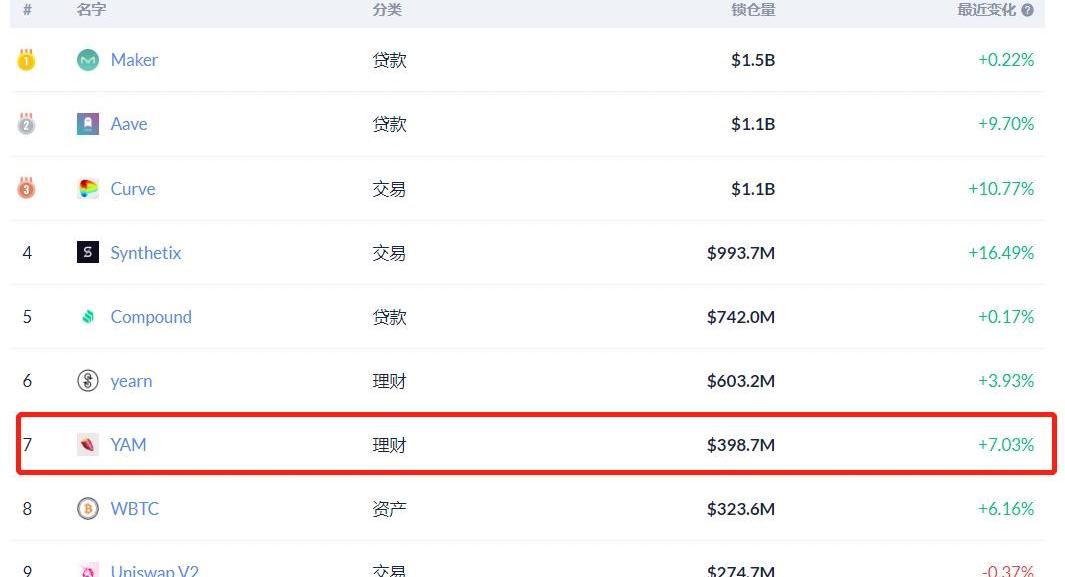
Task: Open the Synthetix project link
Action: coord(146,253)
